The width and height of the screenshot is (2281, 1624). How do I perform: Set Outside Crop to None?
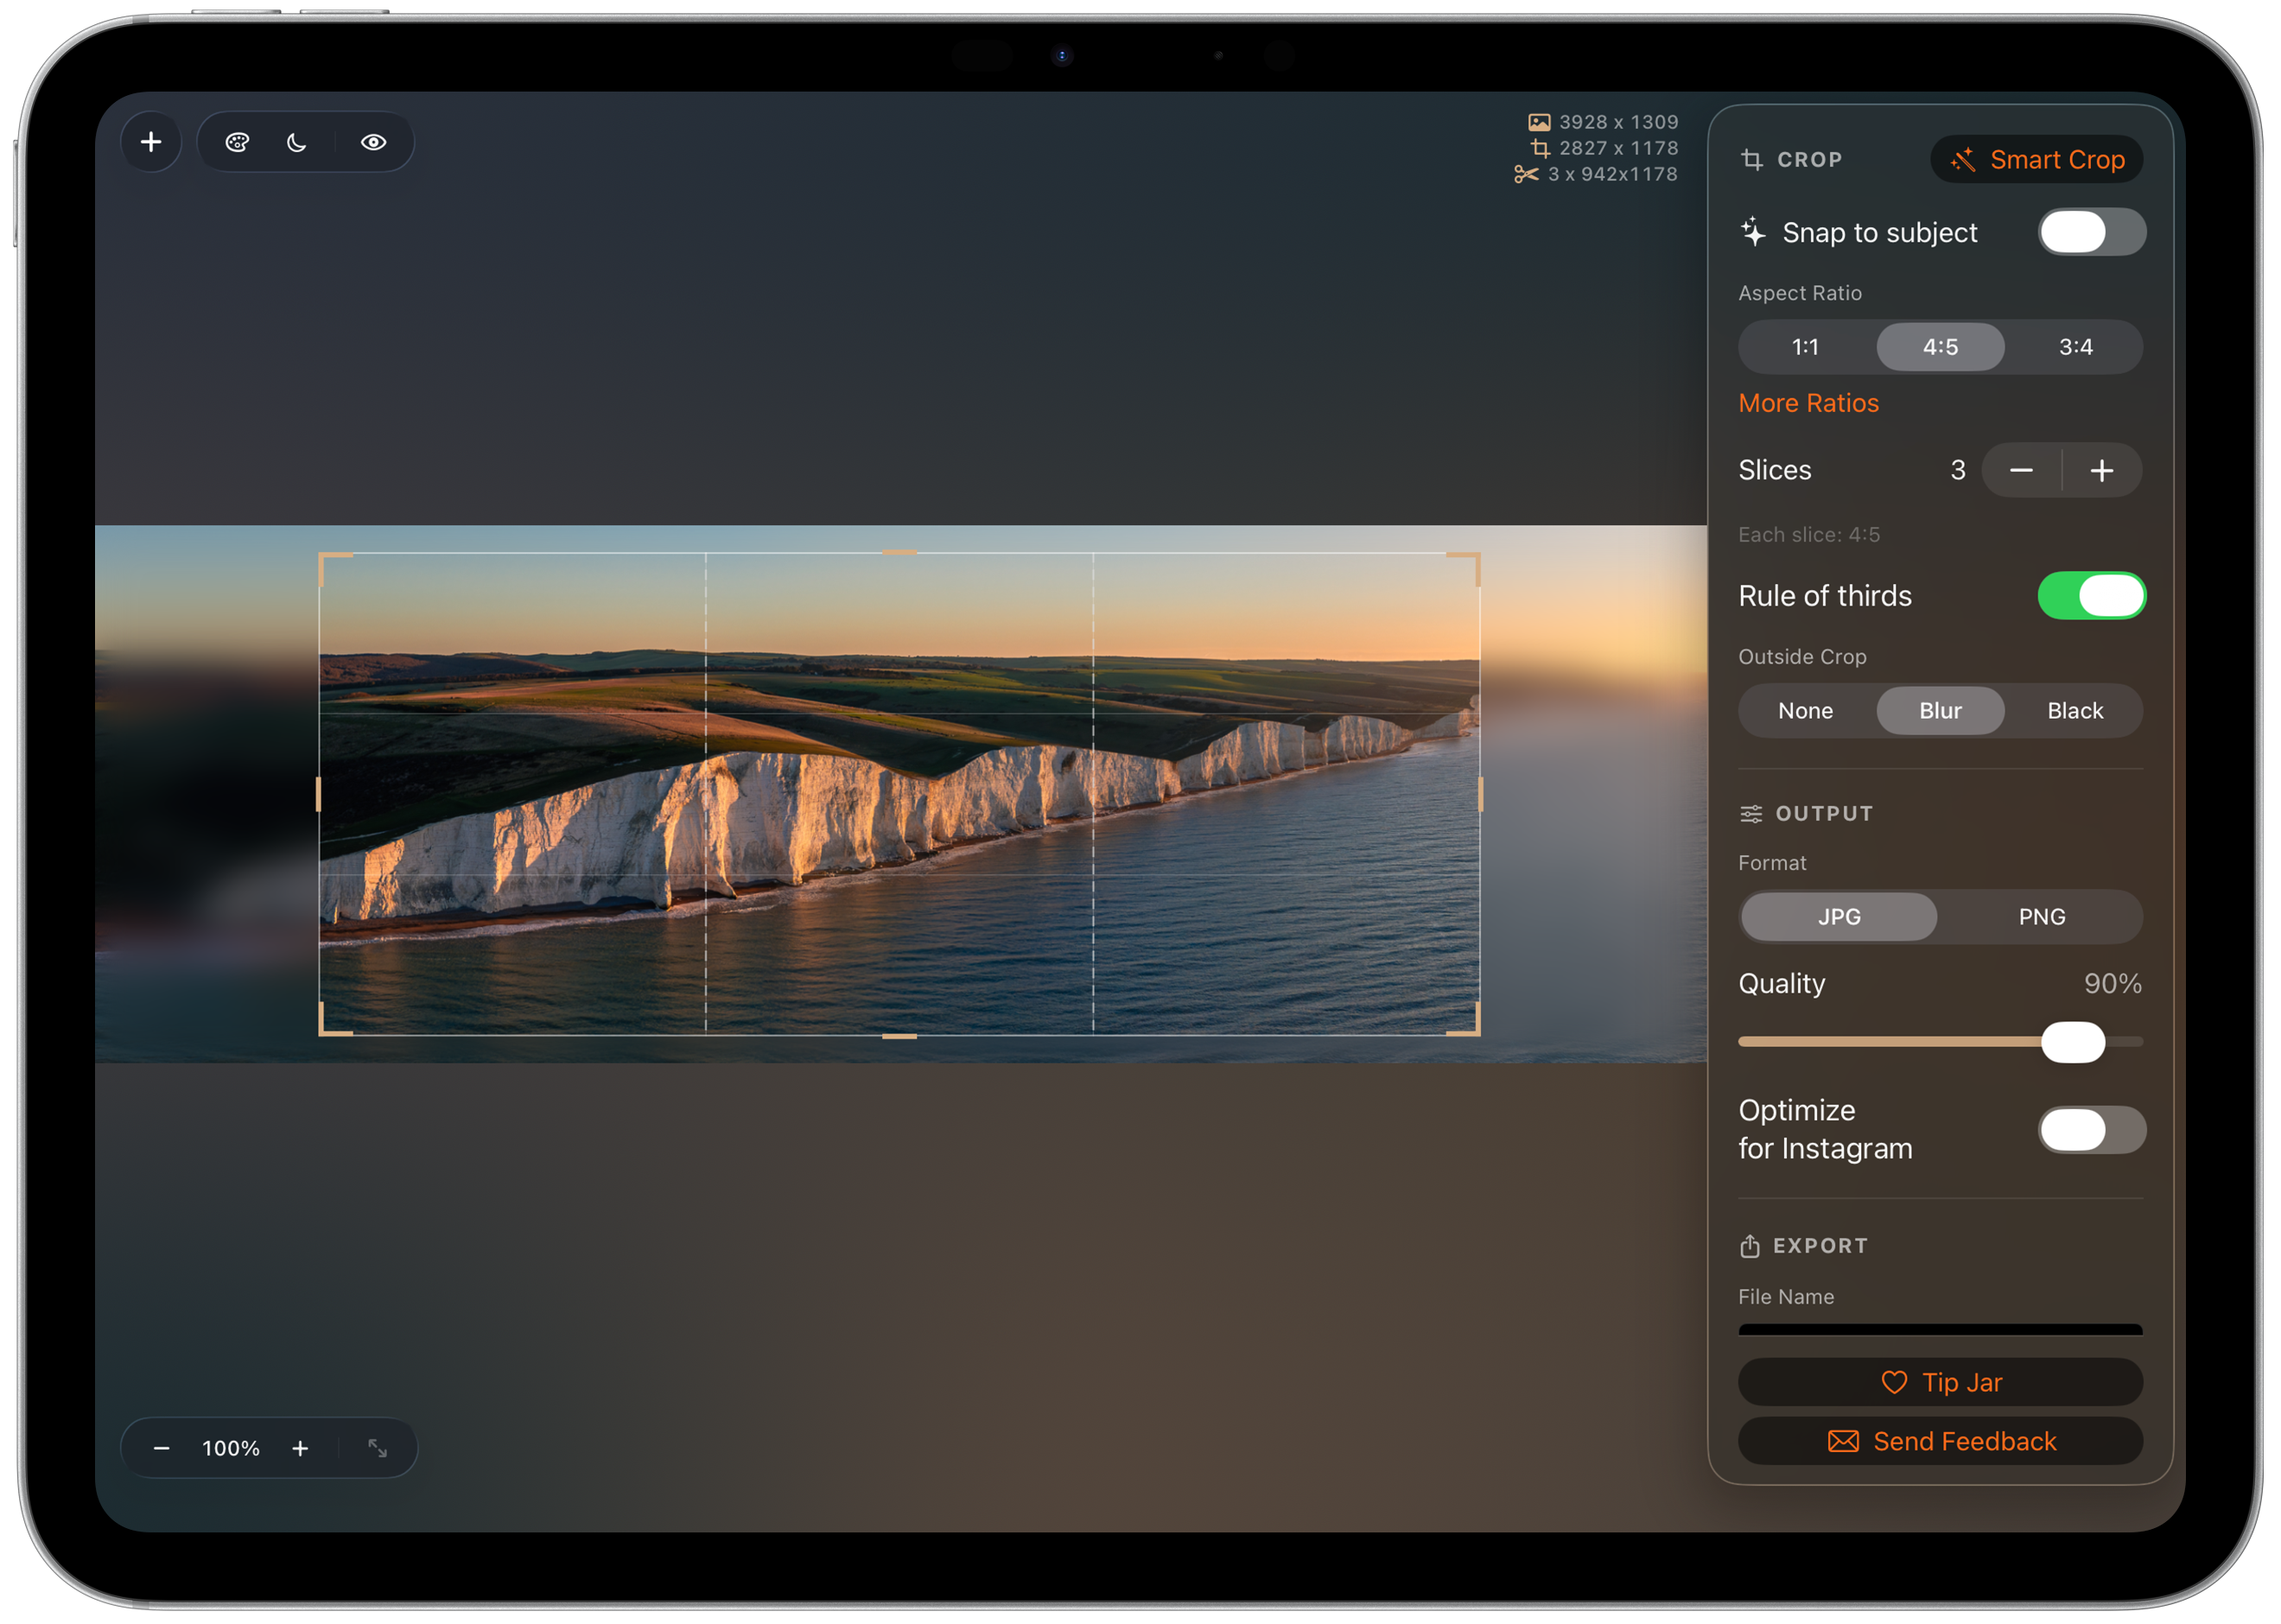[1805, 711]
